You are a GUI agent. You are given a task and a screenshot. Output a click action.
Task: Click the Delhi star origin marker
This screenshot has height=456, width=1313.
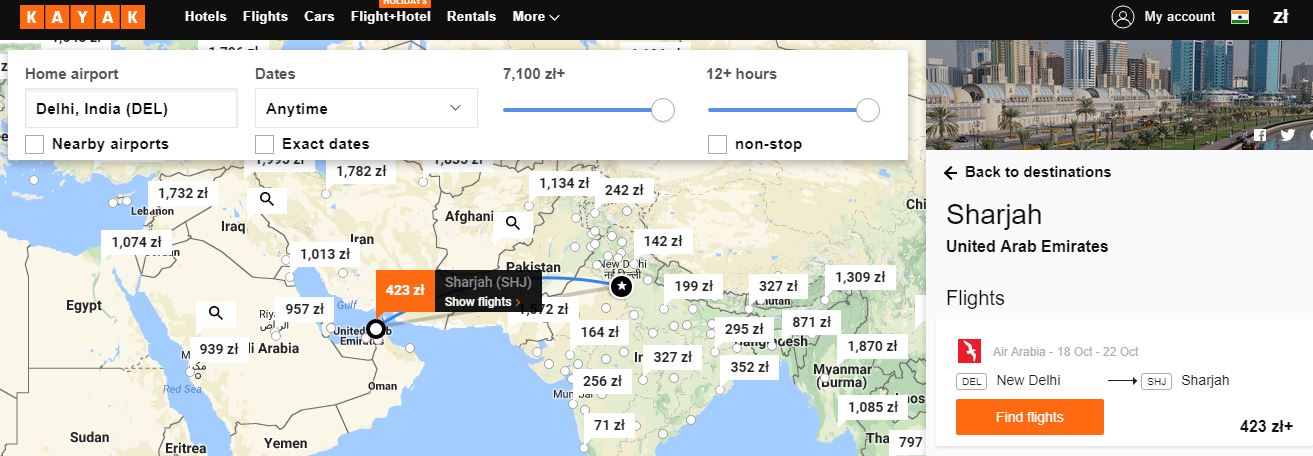pos(621,287)
